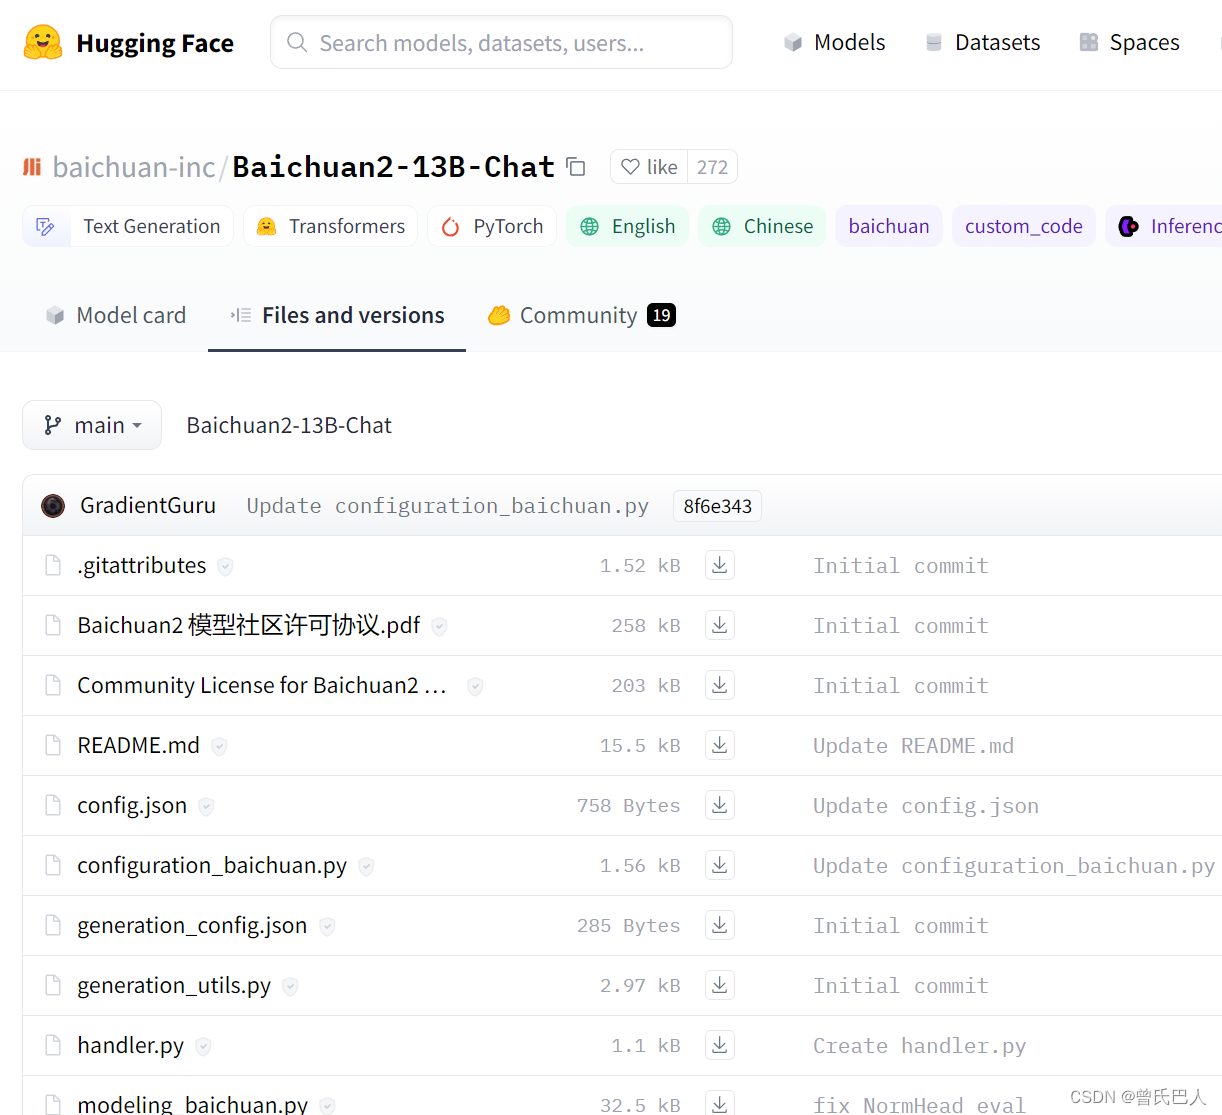Click the search magnifier icon
The height and width of the screenshot is (1115, 1222).
pos(297,42)
